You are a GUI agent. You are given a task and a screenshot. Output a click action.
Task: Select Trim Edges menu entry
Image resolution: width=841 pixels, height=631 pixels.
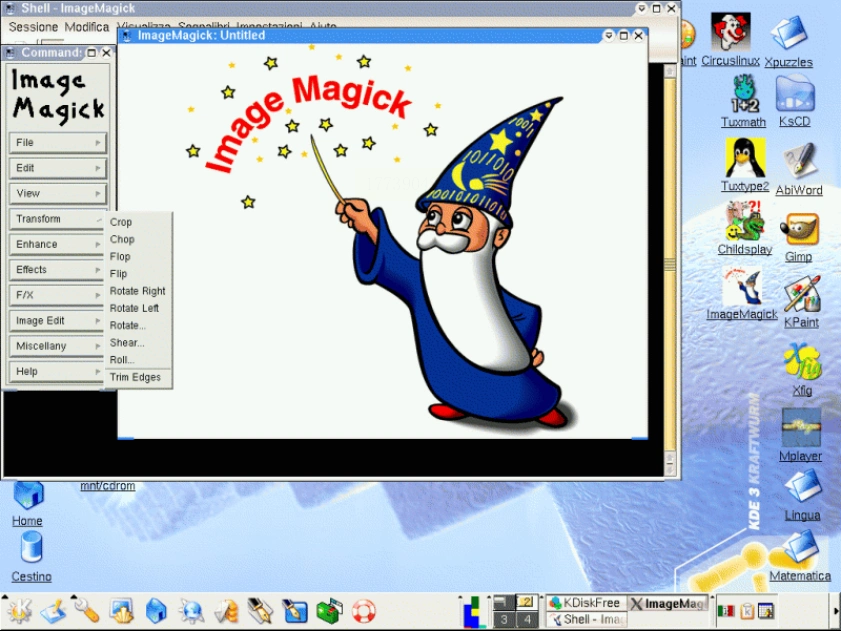click(135, 377)
